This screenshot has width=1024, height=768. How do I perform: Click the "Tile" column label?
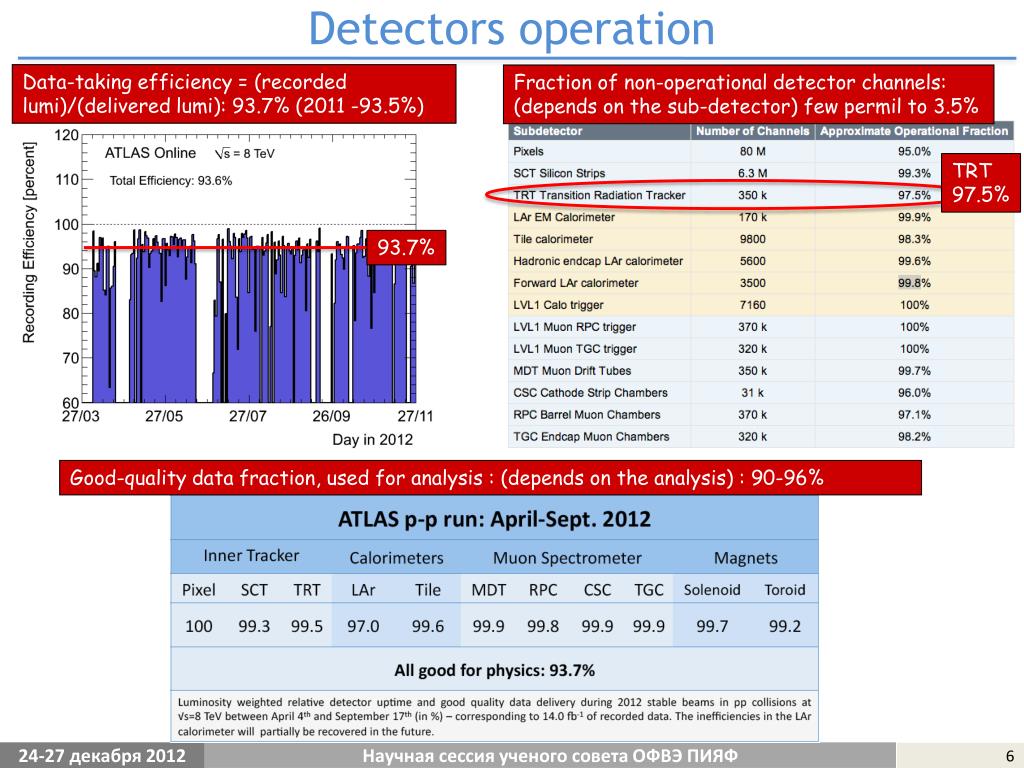tap(428, 590)
